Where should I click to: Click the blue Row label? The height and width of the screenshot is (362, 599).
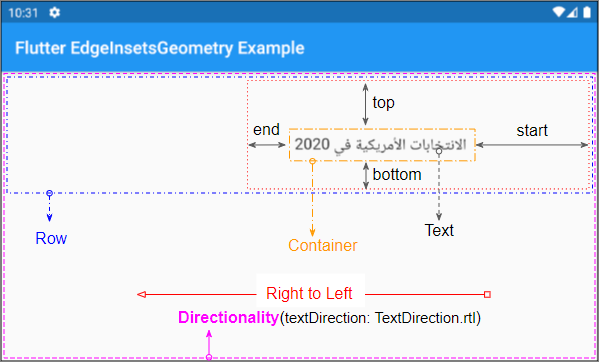tap(51, 238)
